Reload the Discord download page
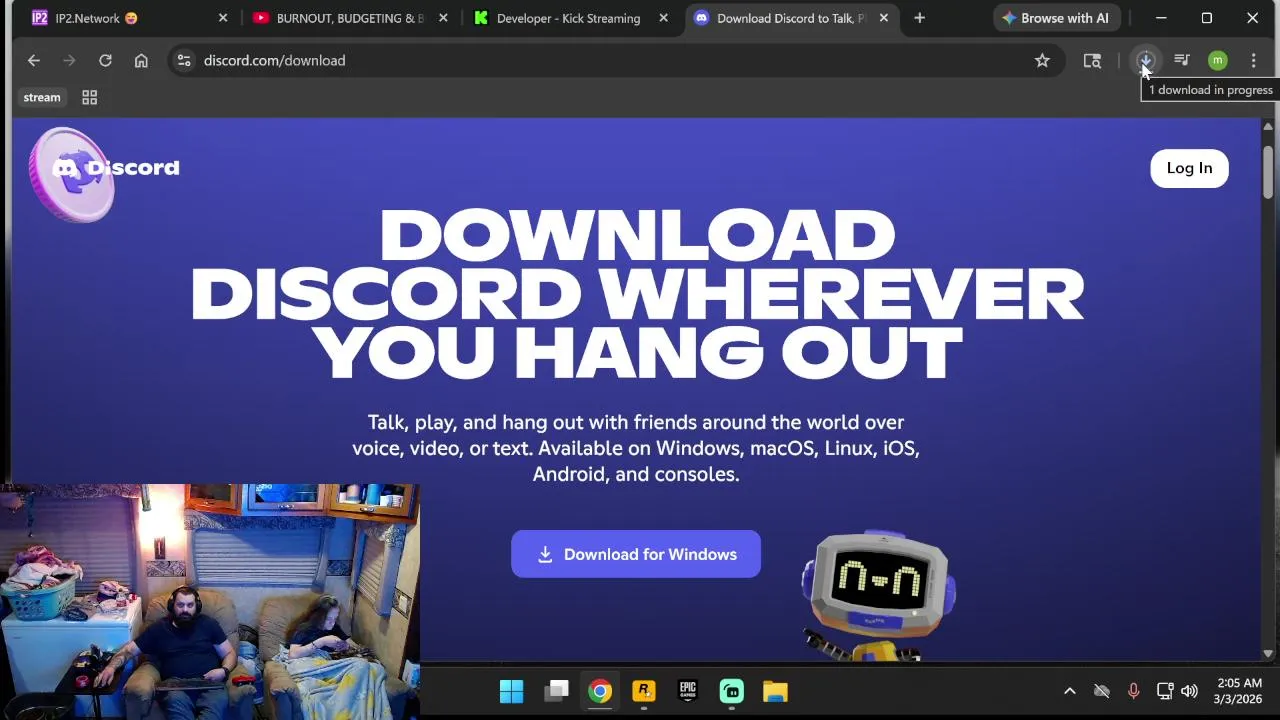Image resolution: width=1280 pixels, height=720 pixels. point(105,61)
